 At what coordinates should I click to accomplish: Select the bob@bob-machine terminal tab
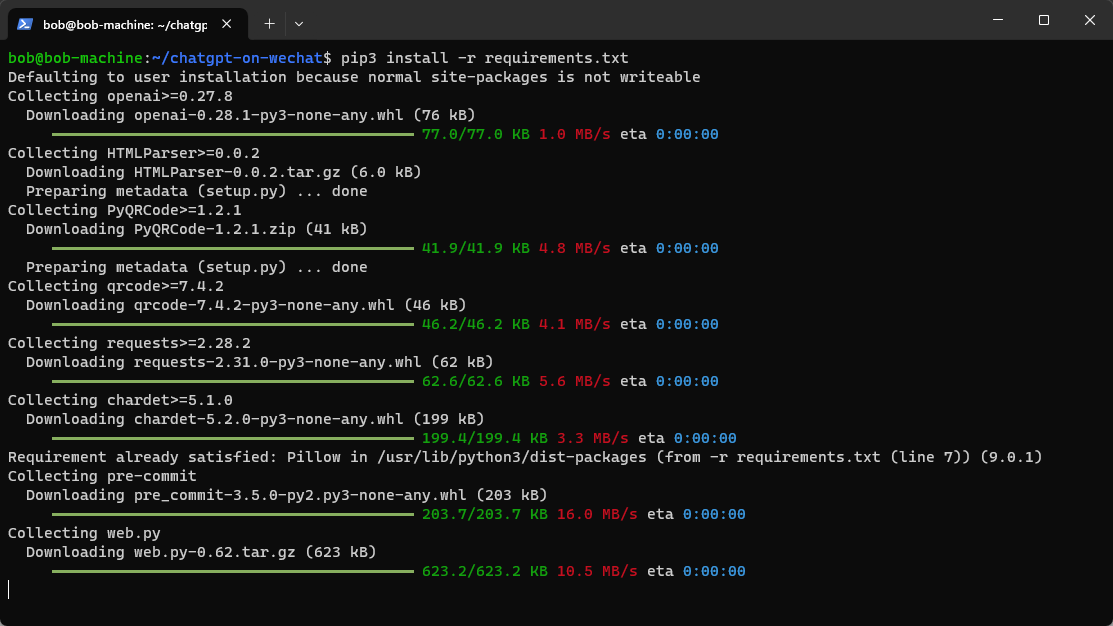[x=120, y=23]
